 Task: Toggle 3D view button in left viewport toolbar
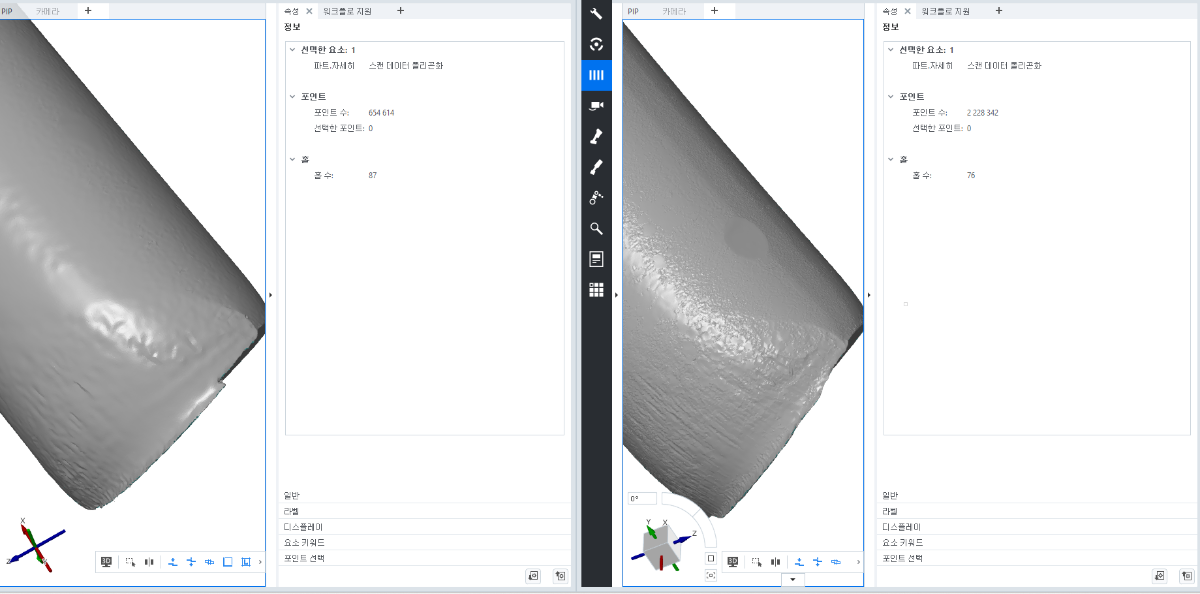coord(107,562)
